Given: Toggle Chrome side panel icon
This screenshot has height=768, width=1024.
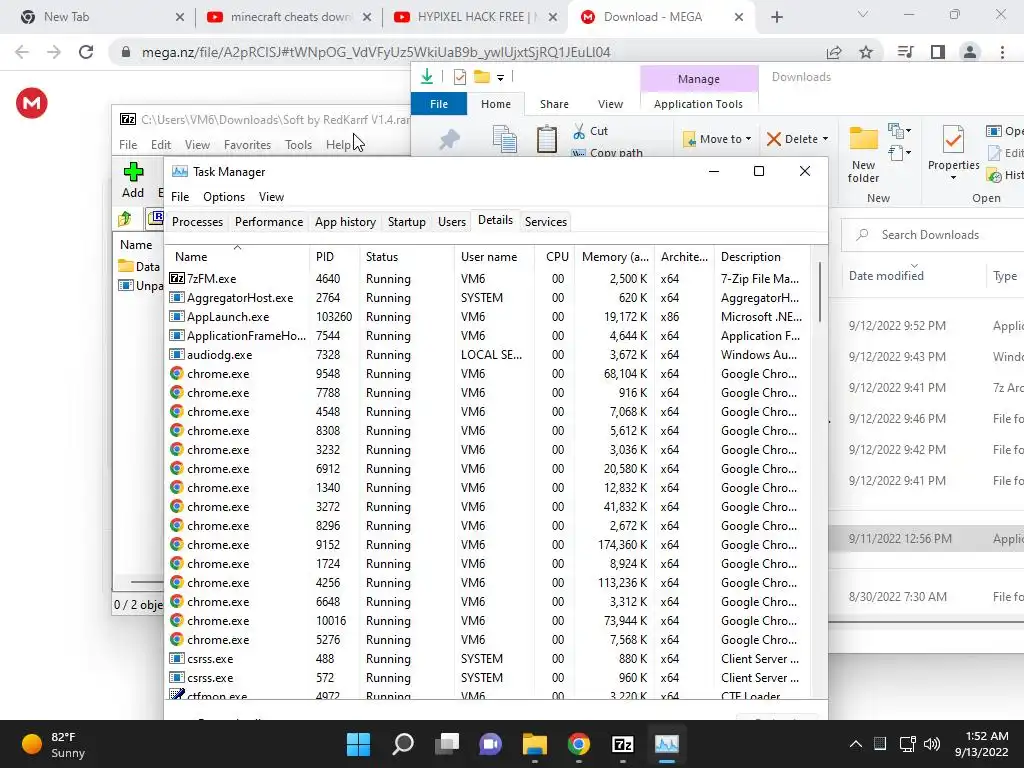Looking at the screenshot, I should [938, 52].
